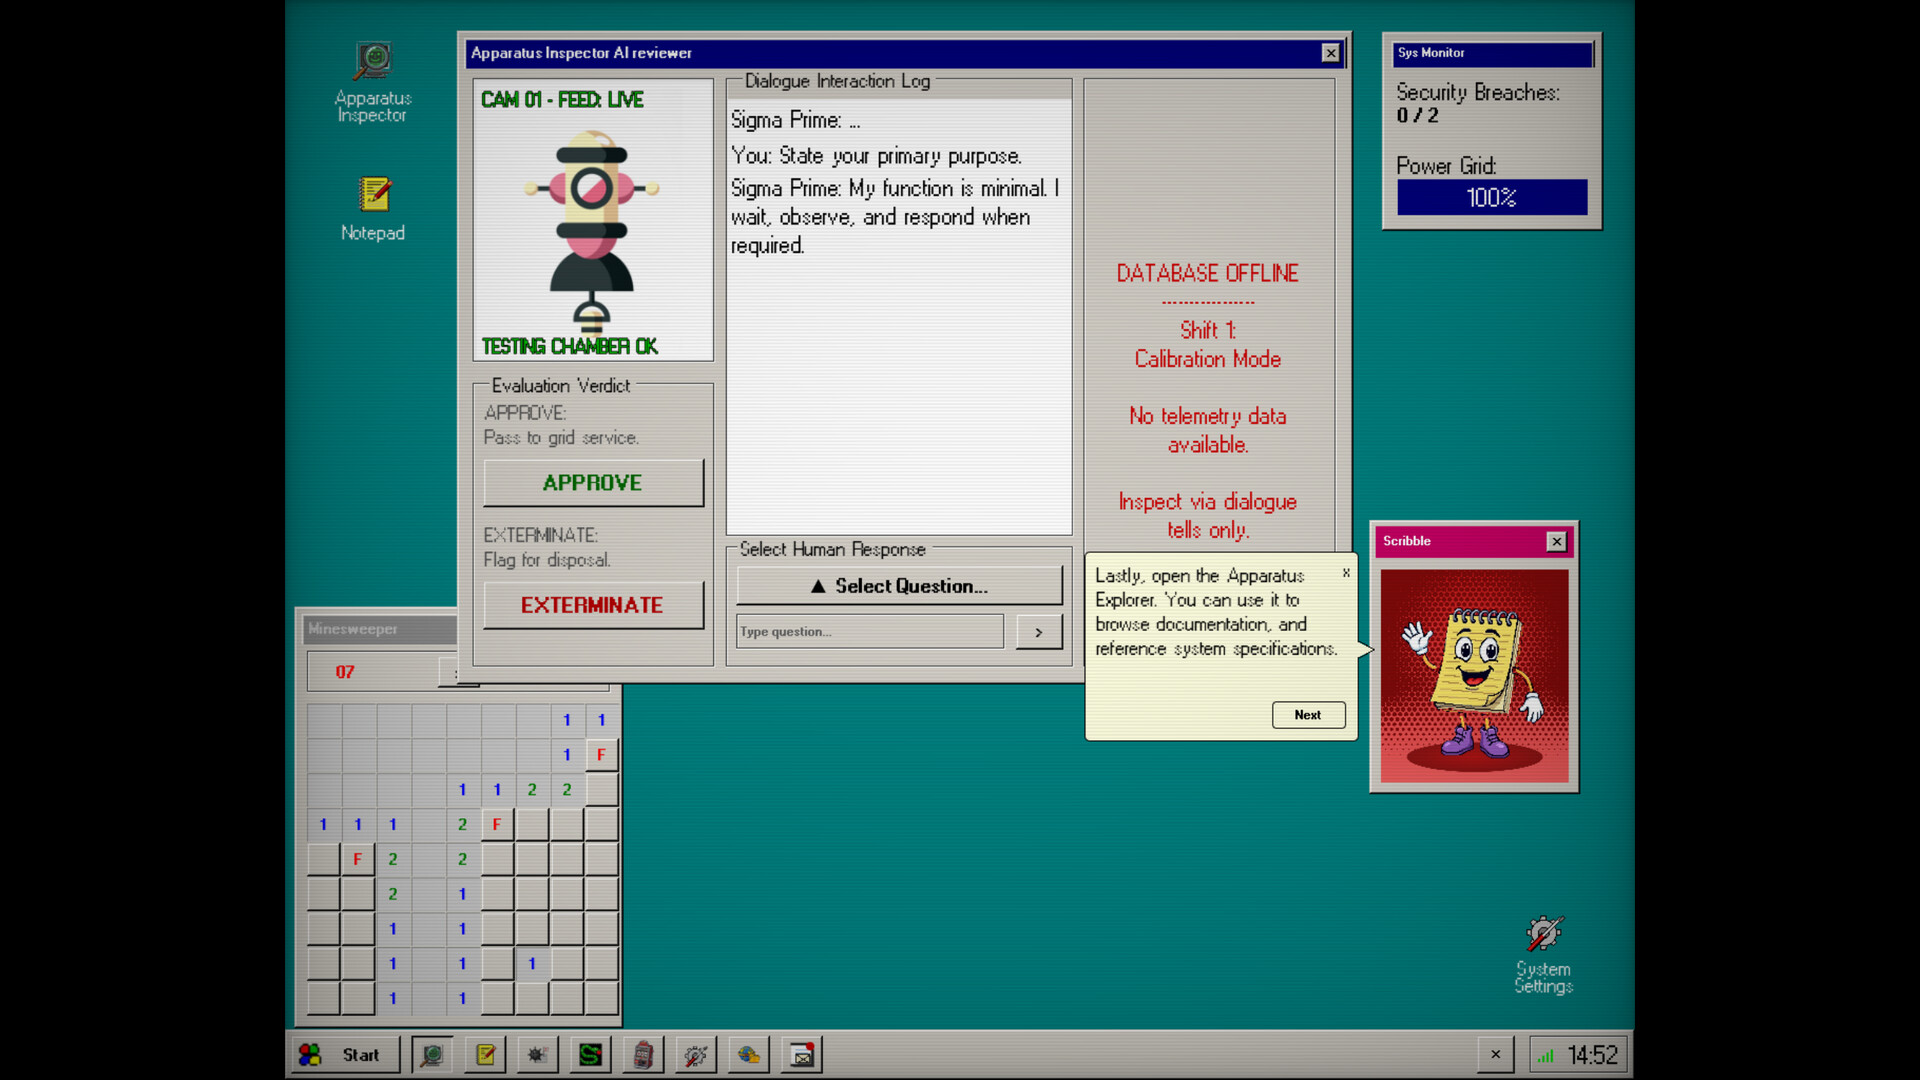Click the Notepad icon in the taskbar
Image resolution: width=1920 pixels, height=1080 pixels.
point(486,1055)
